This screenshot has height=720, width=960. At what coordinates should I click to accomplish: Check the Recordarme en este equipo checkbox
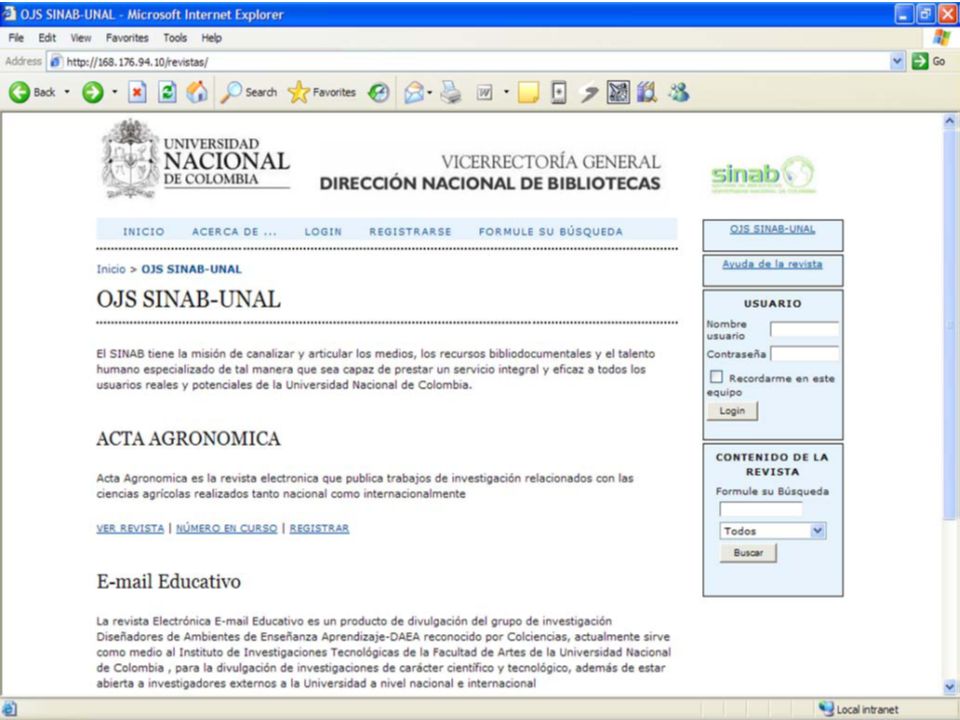click(716, 377)
